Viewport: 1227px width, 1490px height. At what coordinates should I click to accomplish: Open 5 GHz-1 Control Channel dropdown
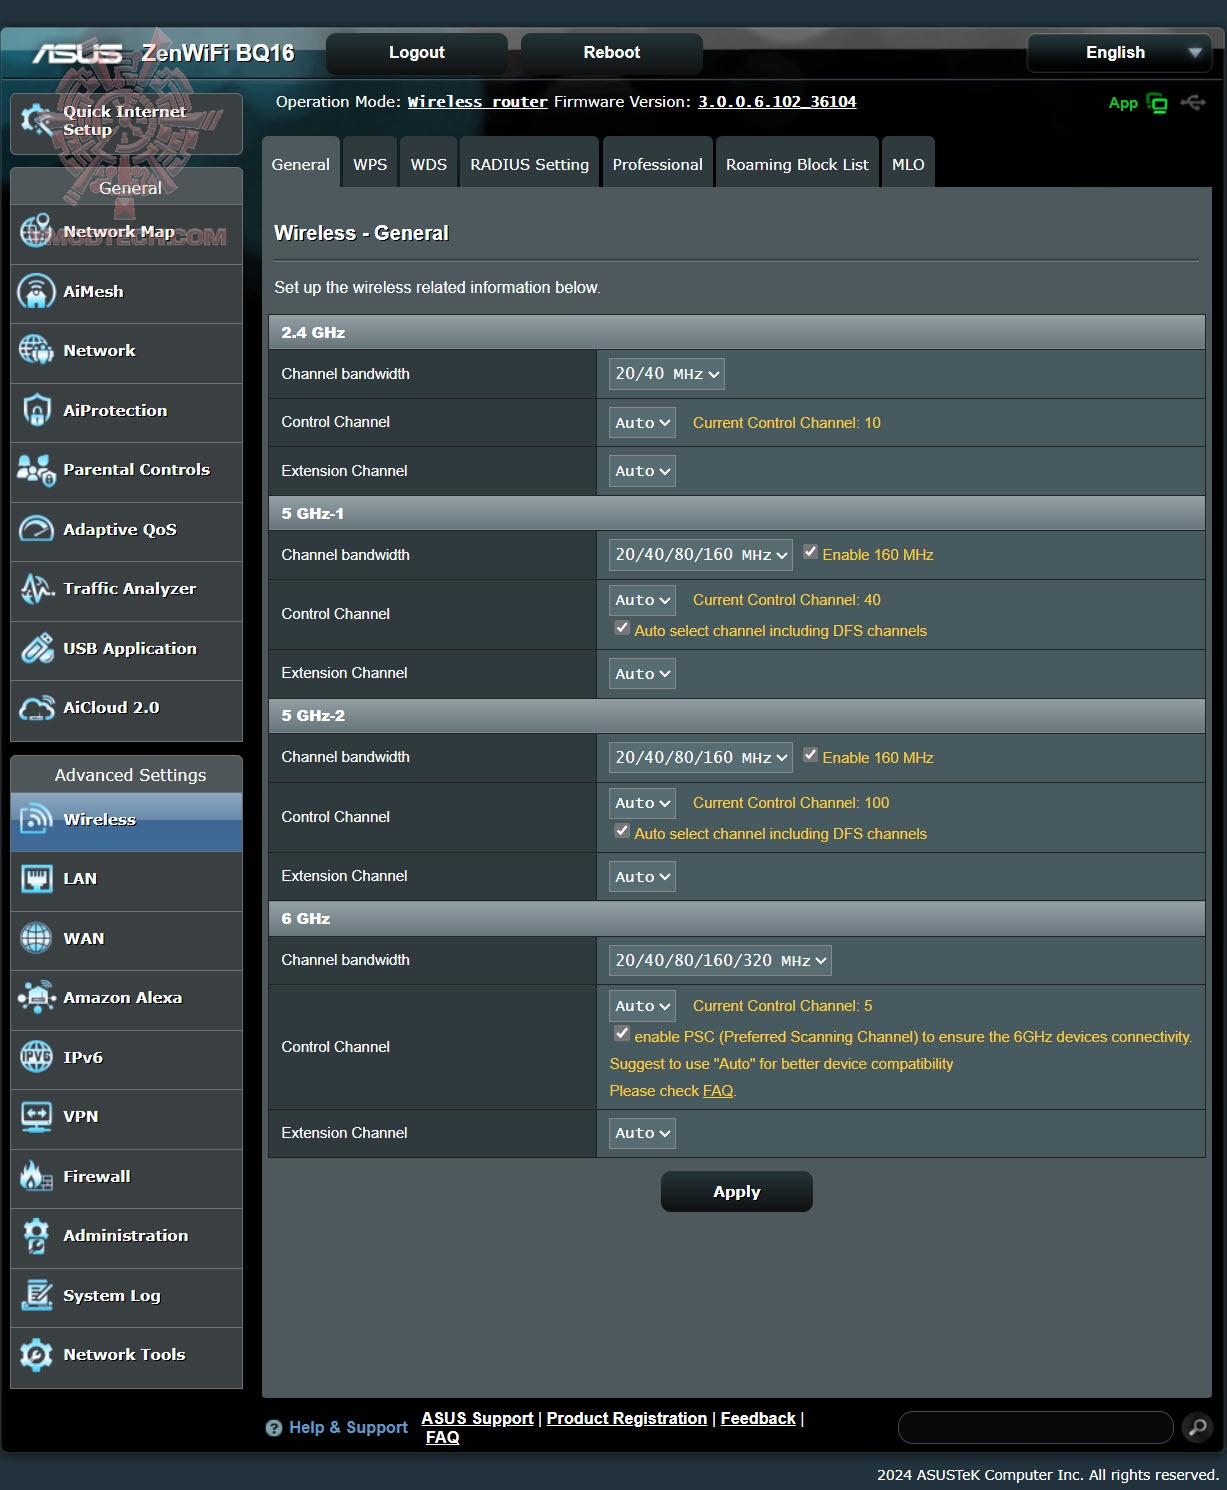(642, 600)
